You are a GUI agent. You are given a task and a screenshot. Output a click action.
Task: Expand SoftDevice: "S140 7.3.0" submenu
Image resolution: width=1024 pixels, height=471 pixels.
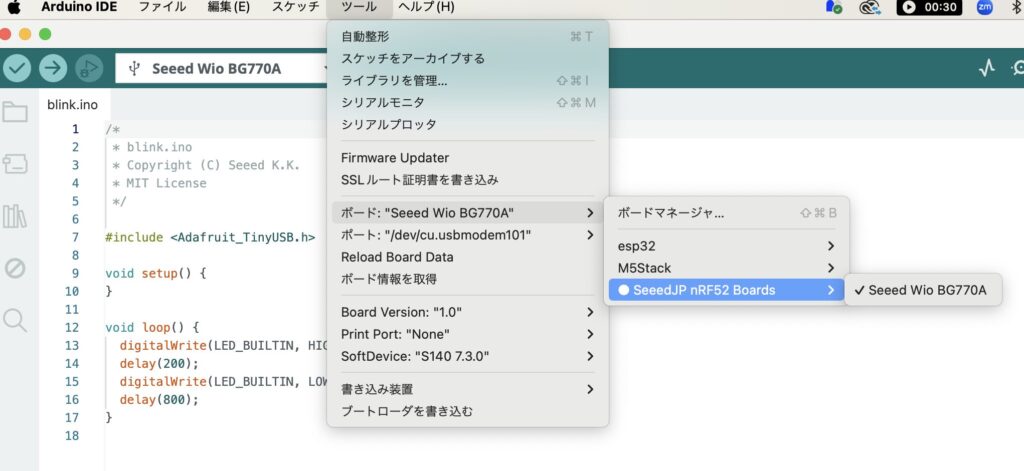468,357
